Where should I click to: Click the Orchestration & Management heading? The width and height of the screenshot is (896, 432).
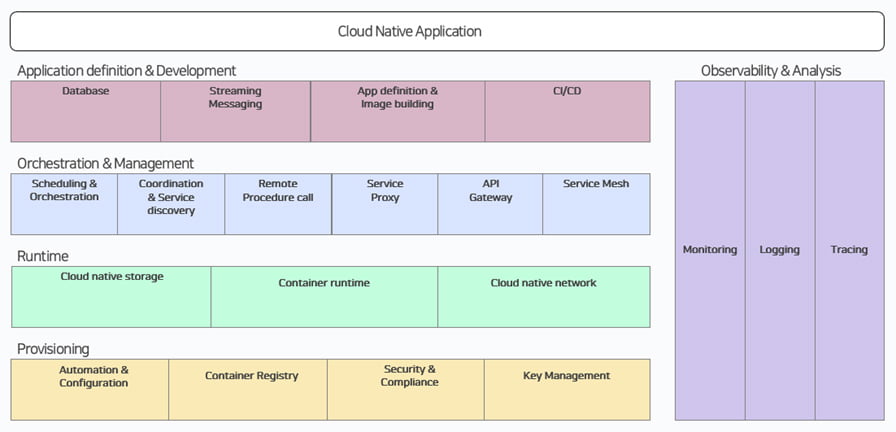click(106, 163)
